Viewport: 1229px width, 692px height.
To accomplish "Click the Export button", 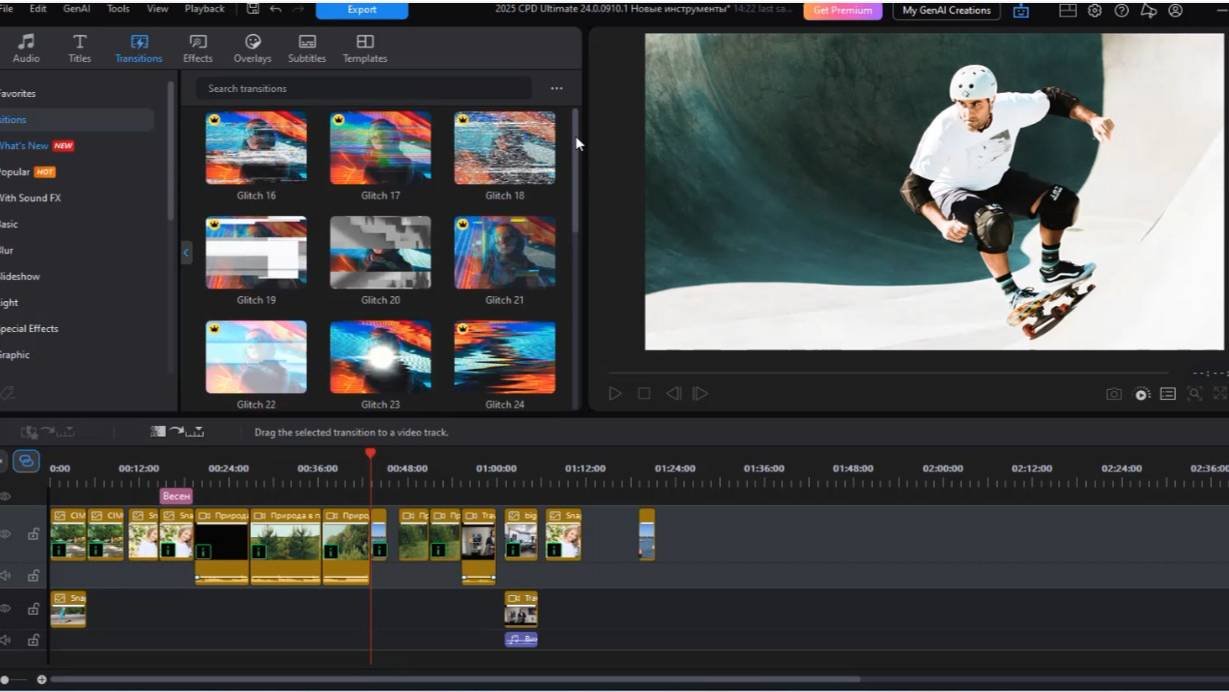I will [362, 10].
